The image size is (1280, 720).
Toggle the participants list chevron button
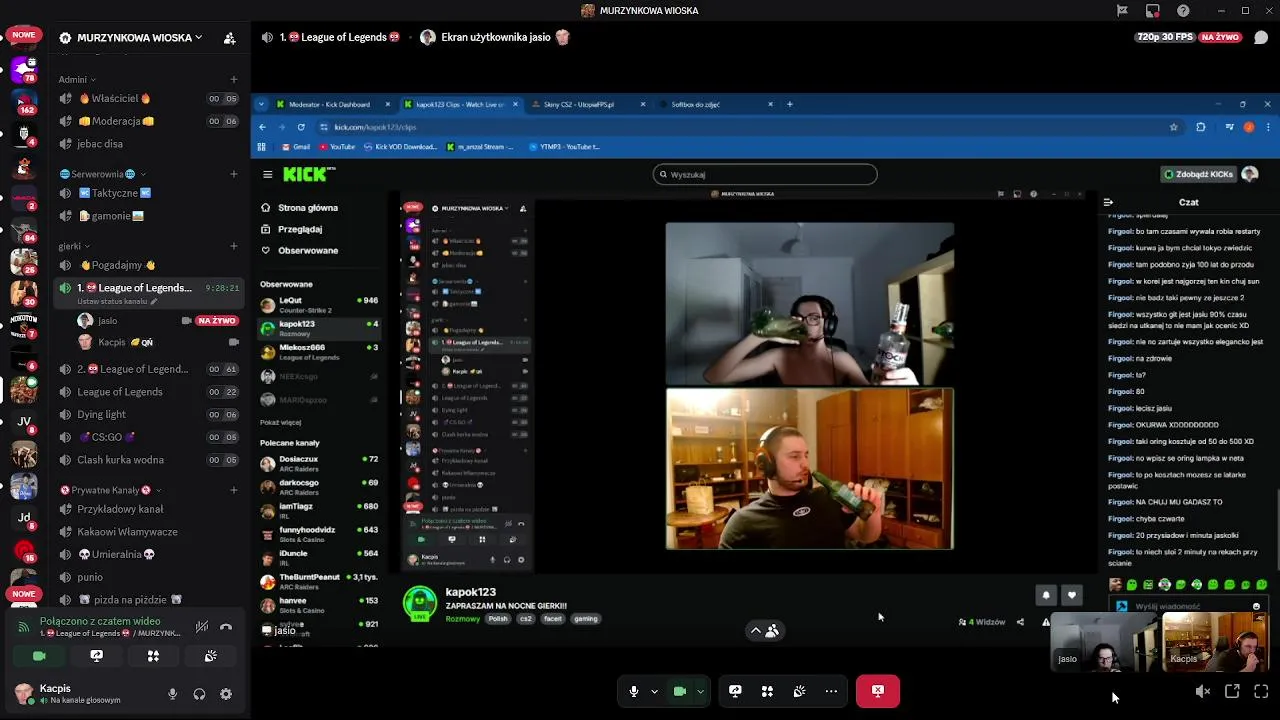[x=765, y=631]
